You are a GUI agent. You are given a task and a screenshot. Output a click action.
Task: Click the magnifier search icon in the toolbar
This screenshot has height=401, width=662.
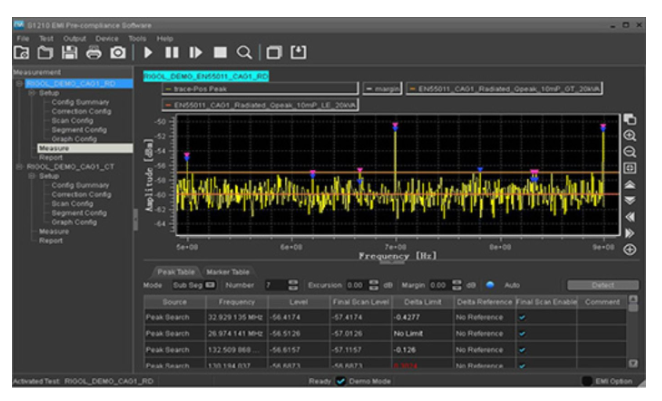coord(244,52)
